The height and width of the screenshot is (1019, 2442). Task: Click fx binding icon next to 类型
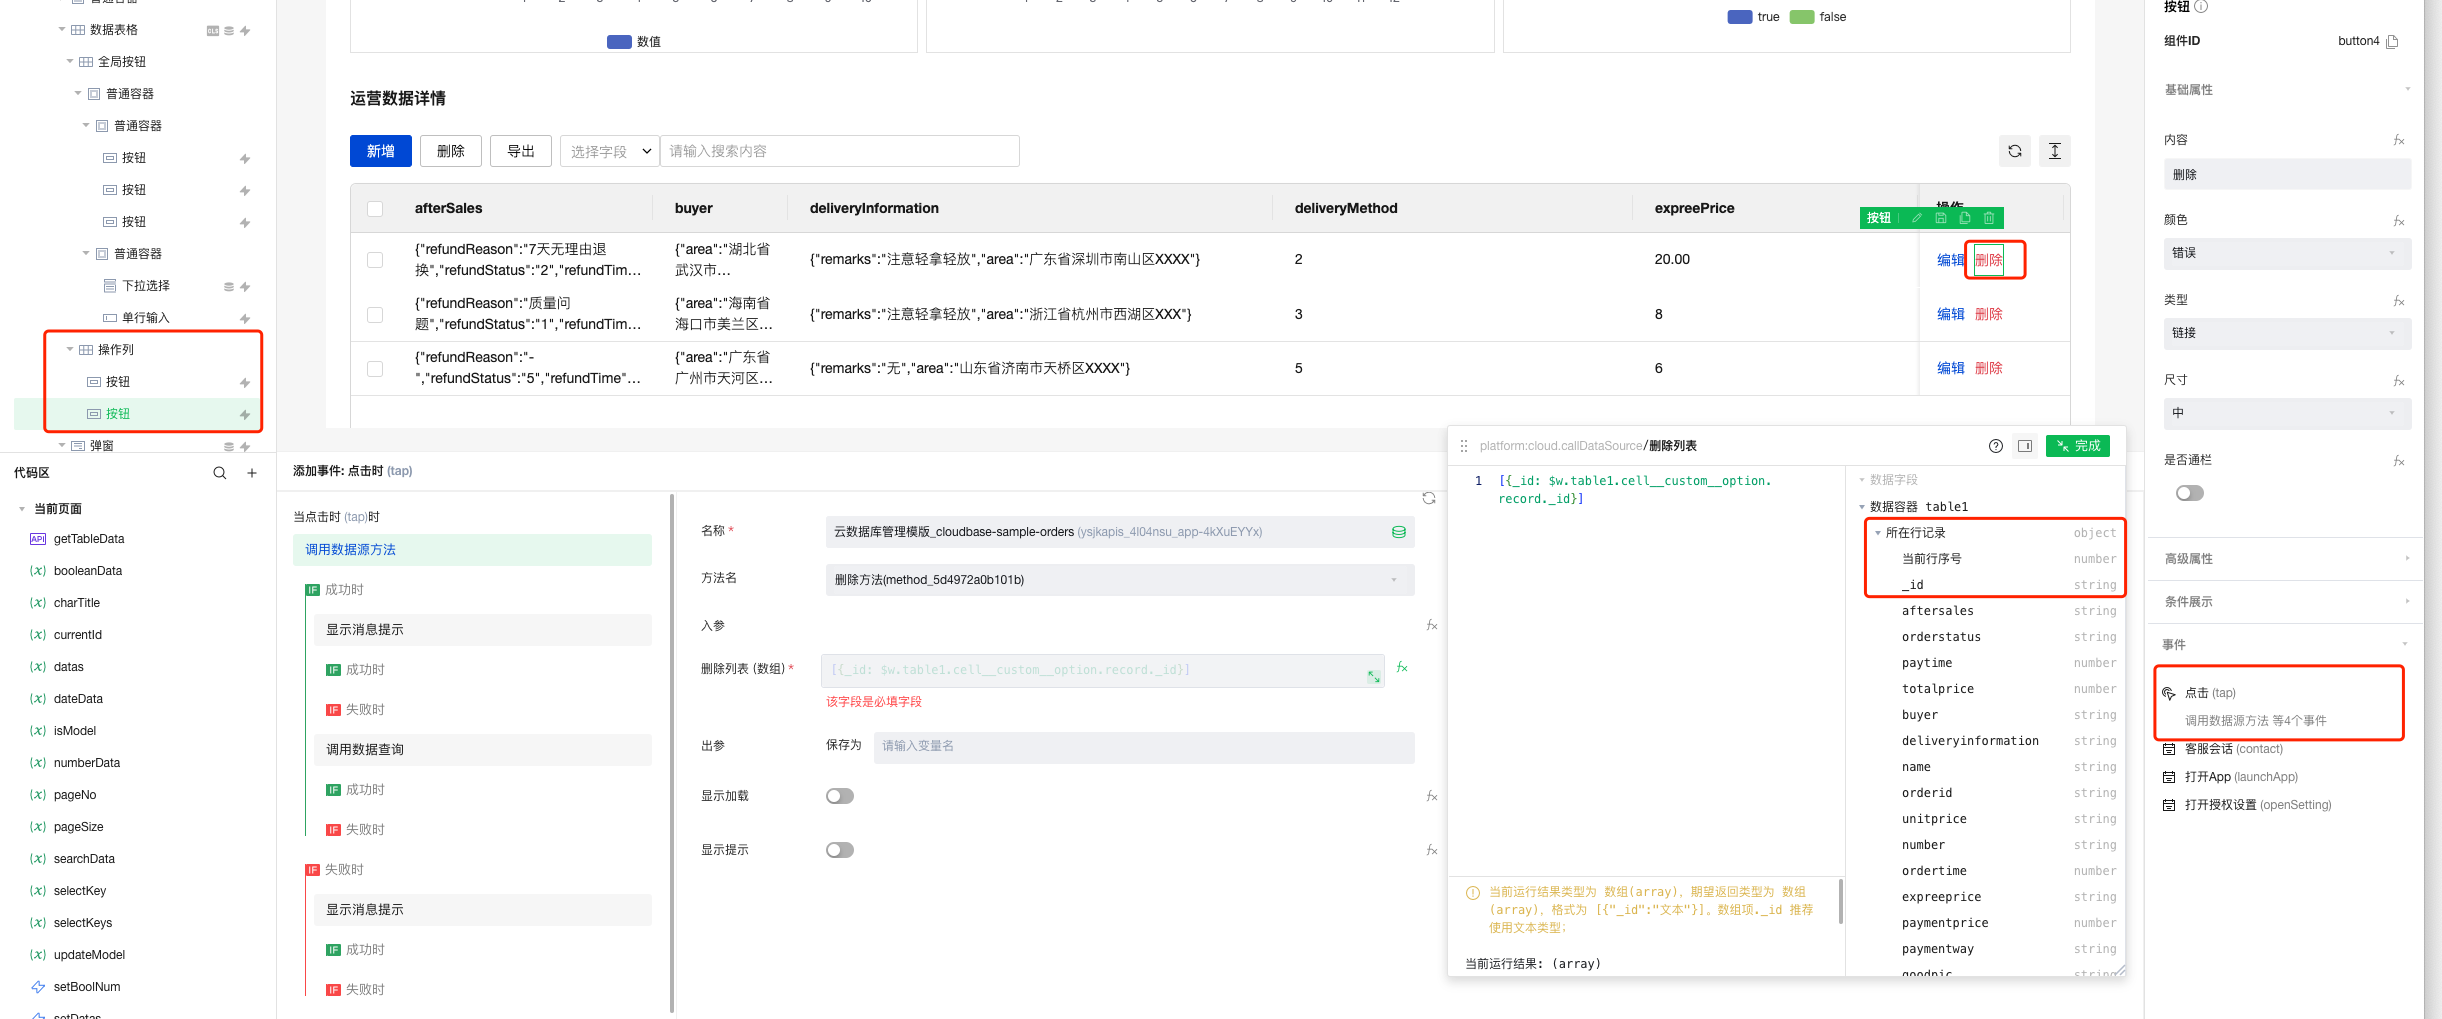point(2399,300)
